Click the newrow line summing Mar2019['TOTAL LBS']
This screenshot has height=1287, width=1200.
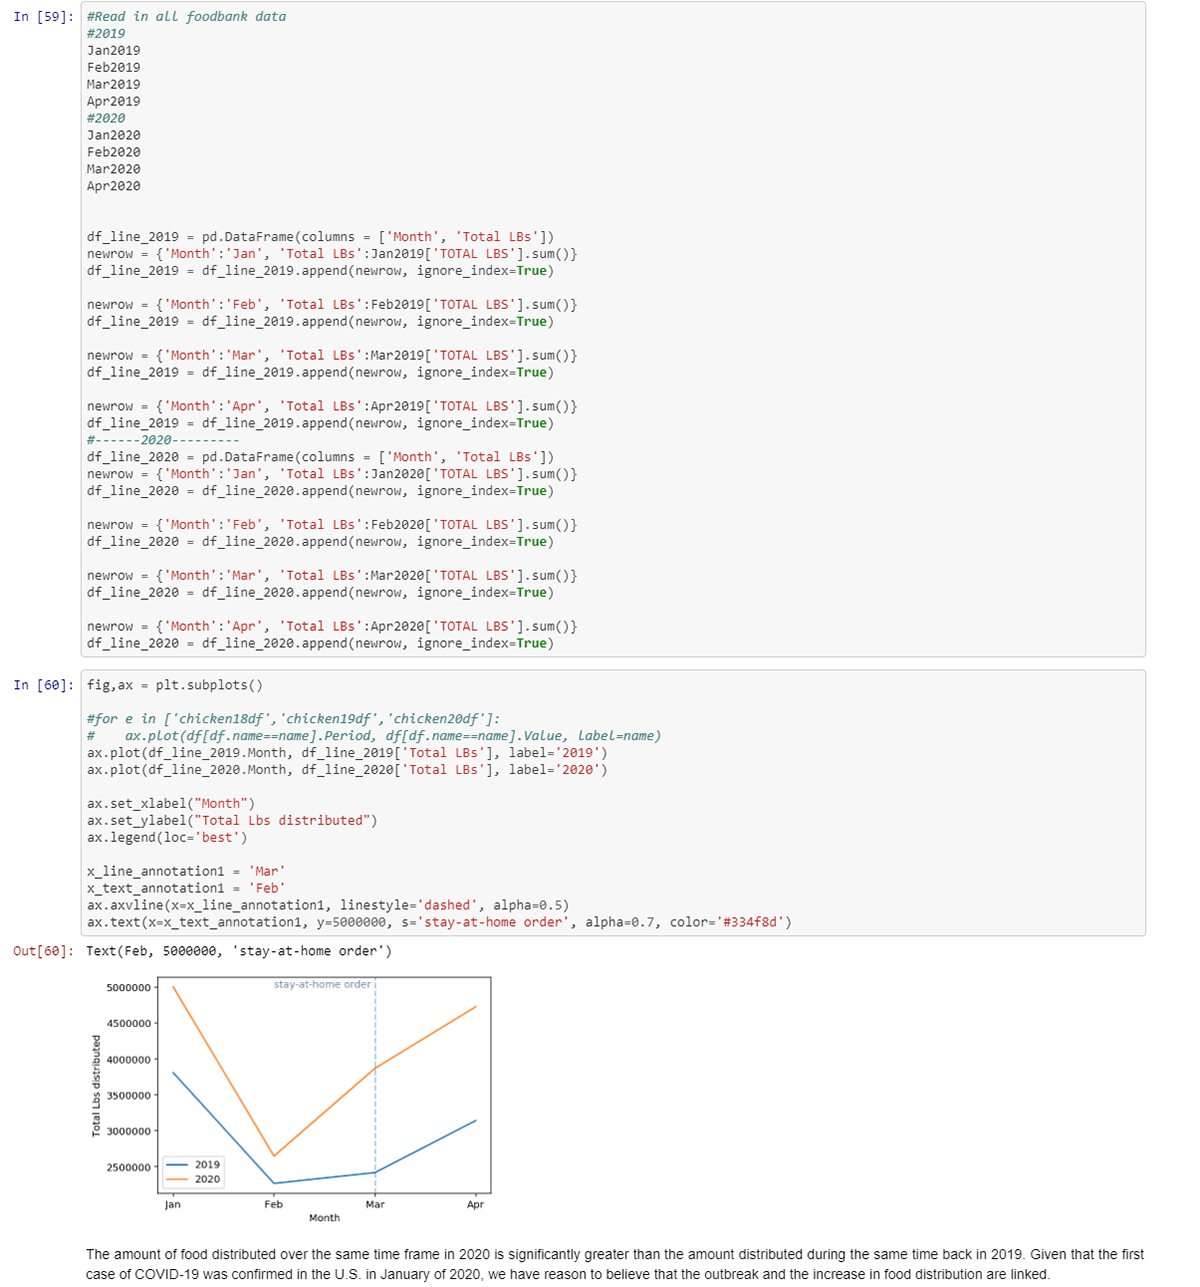click(x=332, y=356)
